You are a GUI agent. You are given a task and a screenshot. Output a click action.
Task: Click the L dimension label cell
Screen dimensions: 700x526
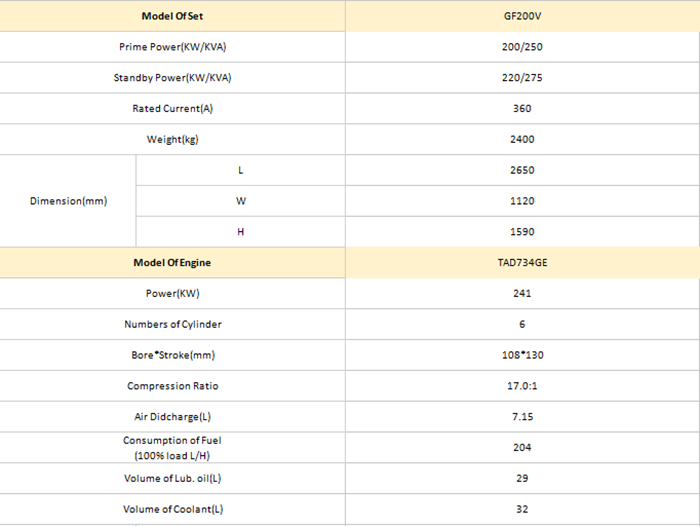(x=241, y=170)
